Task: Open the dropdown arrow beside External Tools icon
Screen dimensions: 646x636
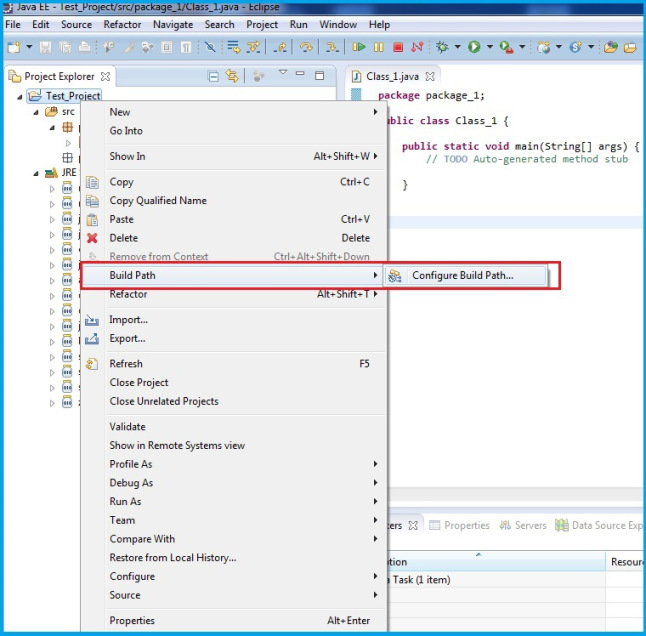Action: coord(522,47)
